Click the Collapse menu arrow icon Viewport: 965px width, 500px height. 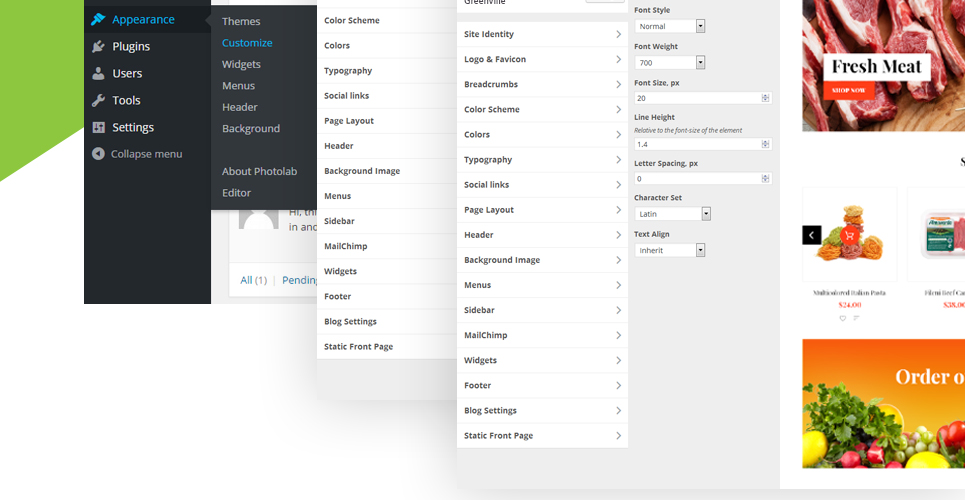[x=98, y=154]
